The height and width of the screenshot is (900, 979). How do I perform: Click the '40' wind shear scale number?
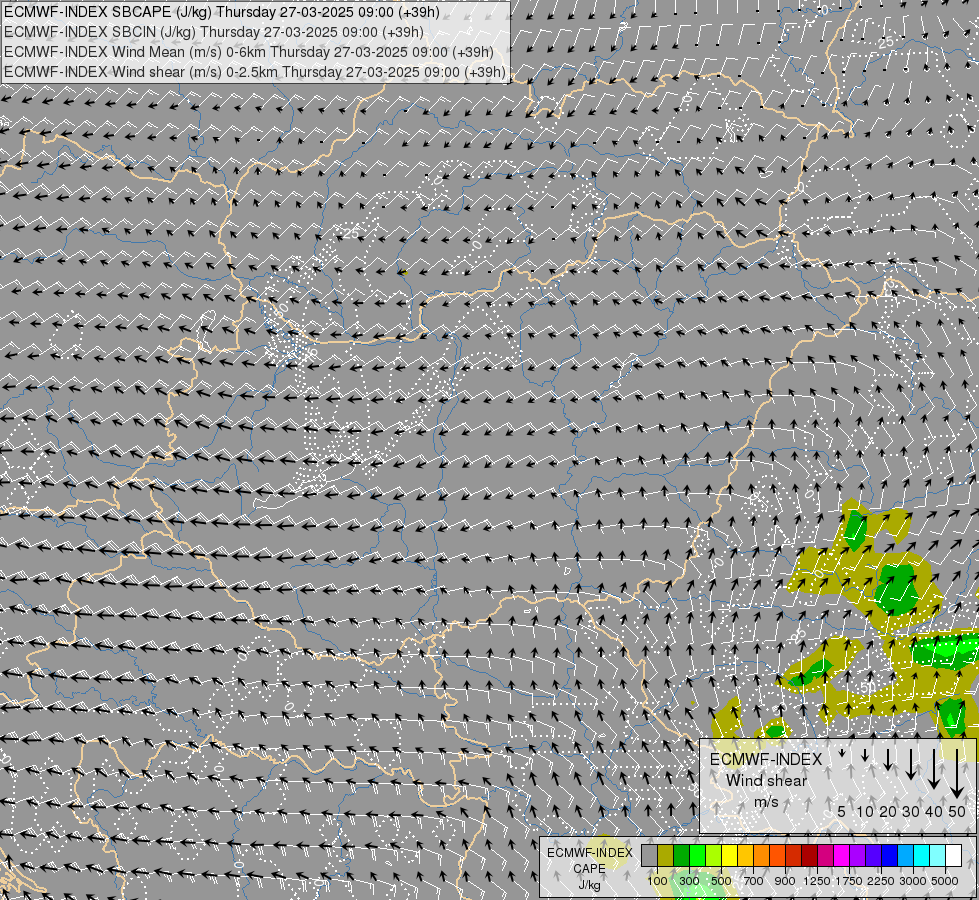click(933, 811)
